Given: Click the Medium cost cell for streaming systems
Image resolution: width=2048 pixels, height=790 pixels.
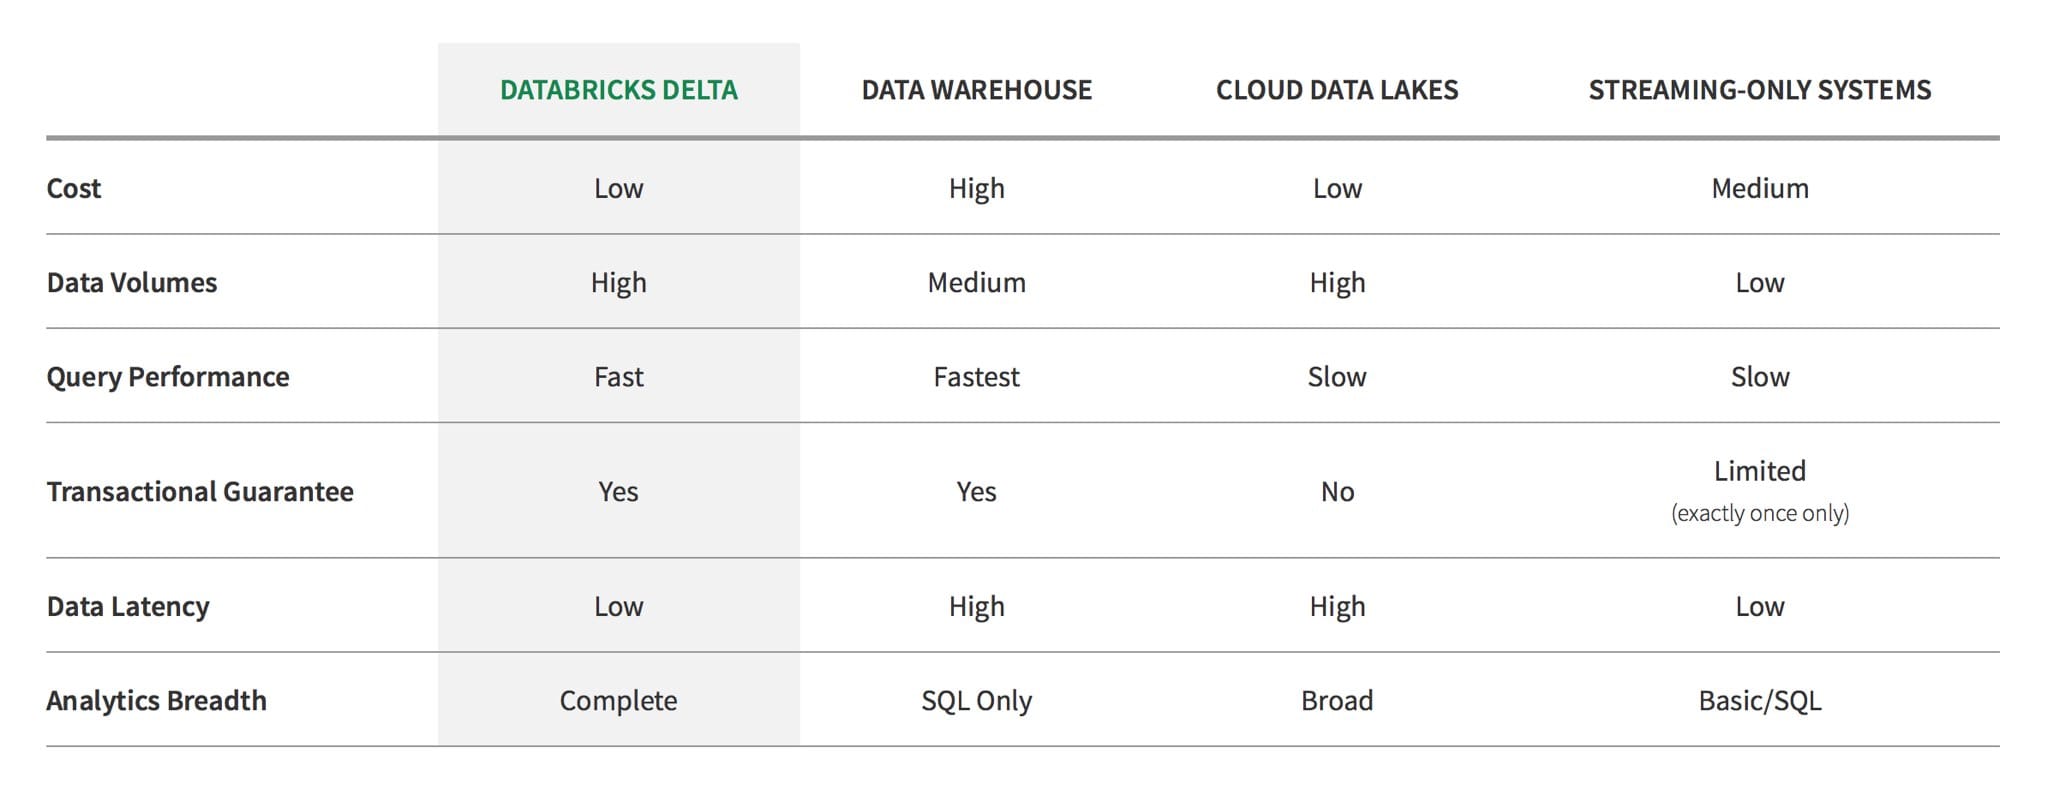Looking at the screenshot, I should pos(1760,188).
